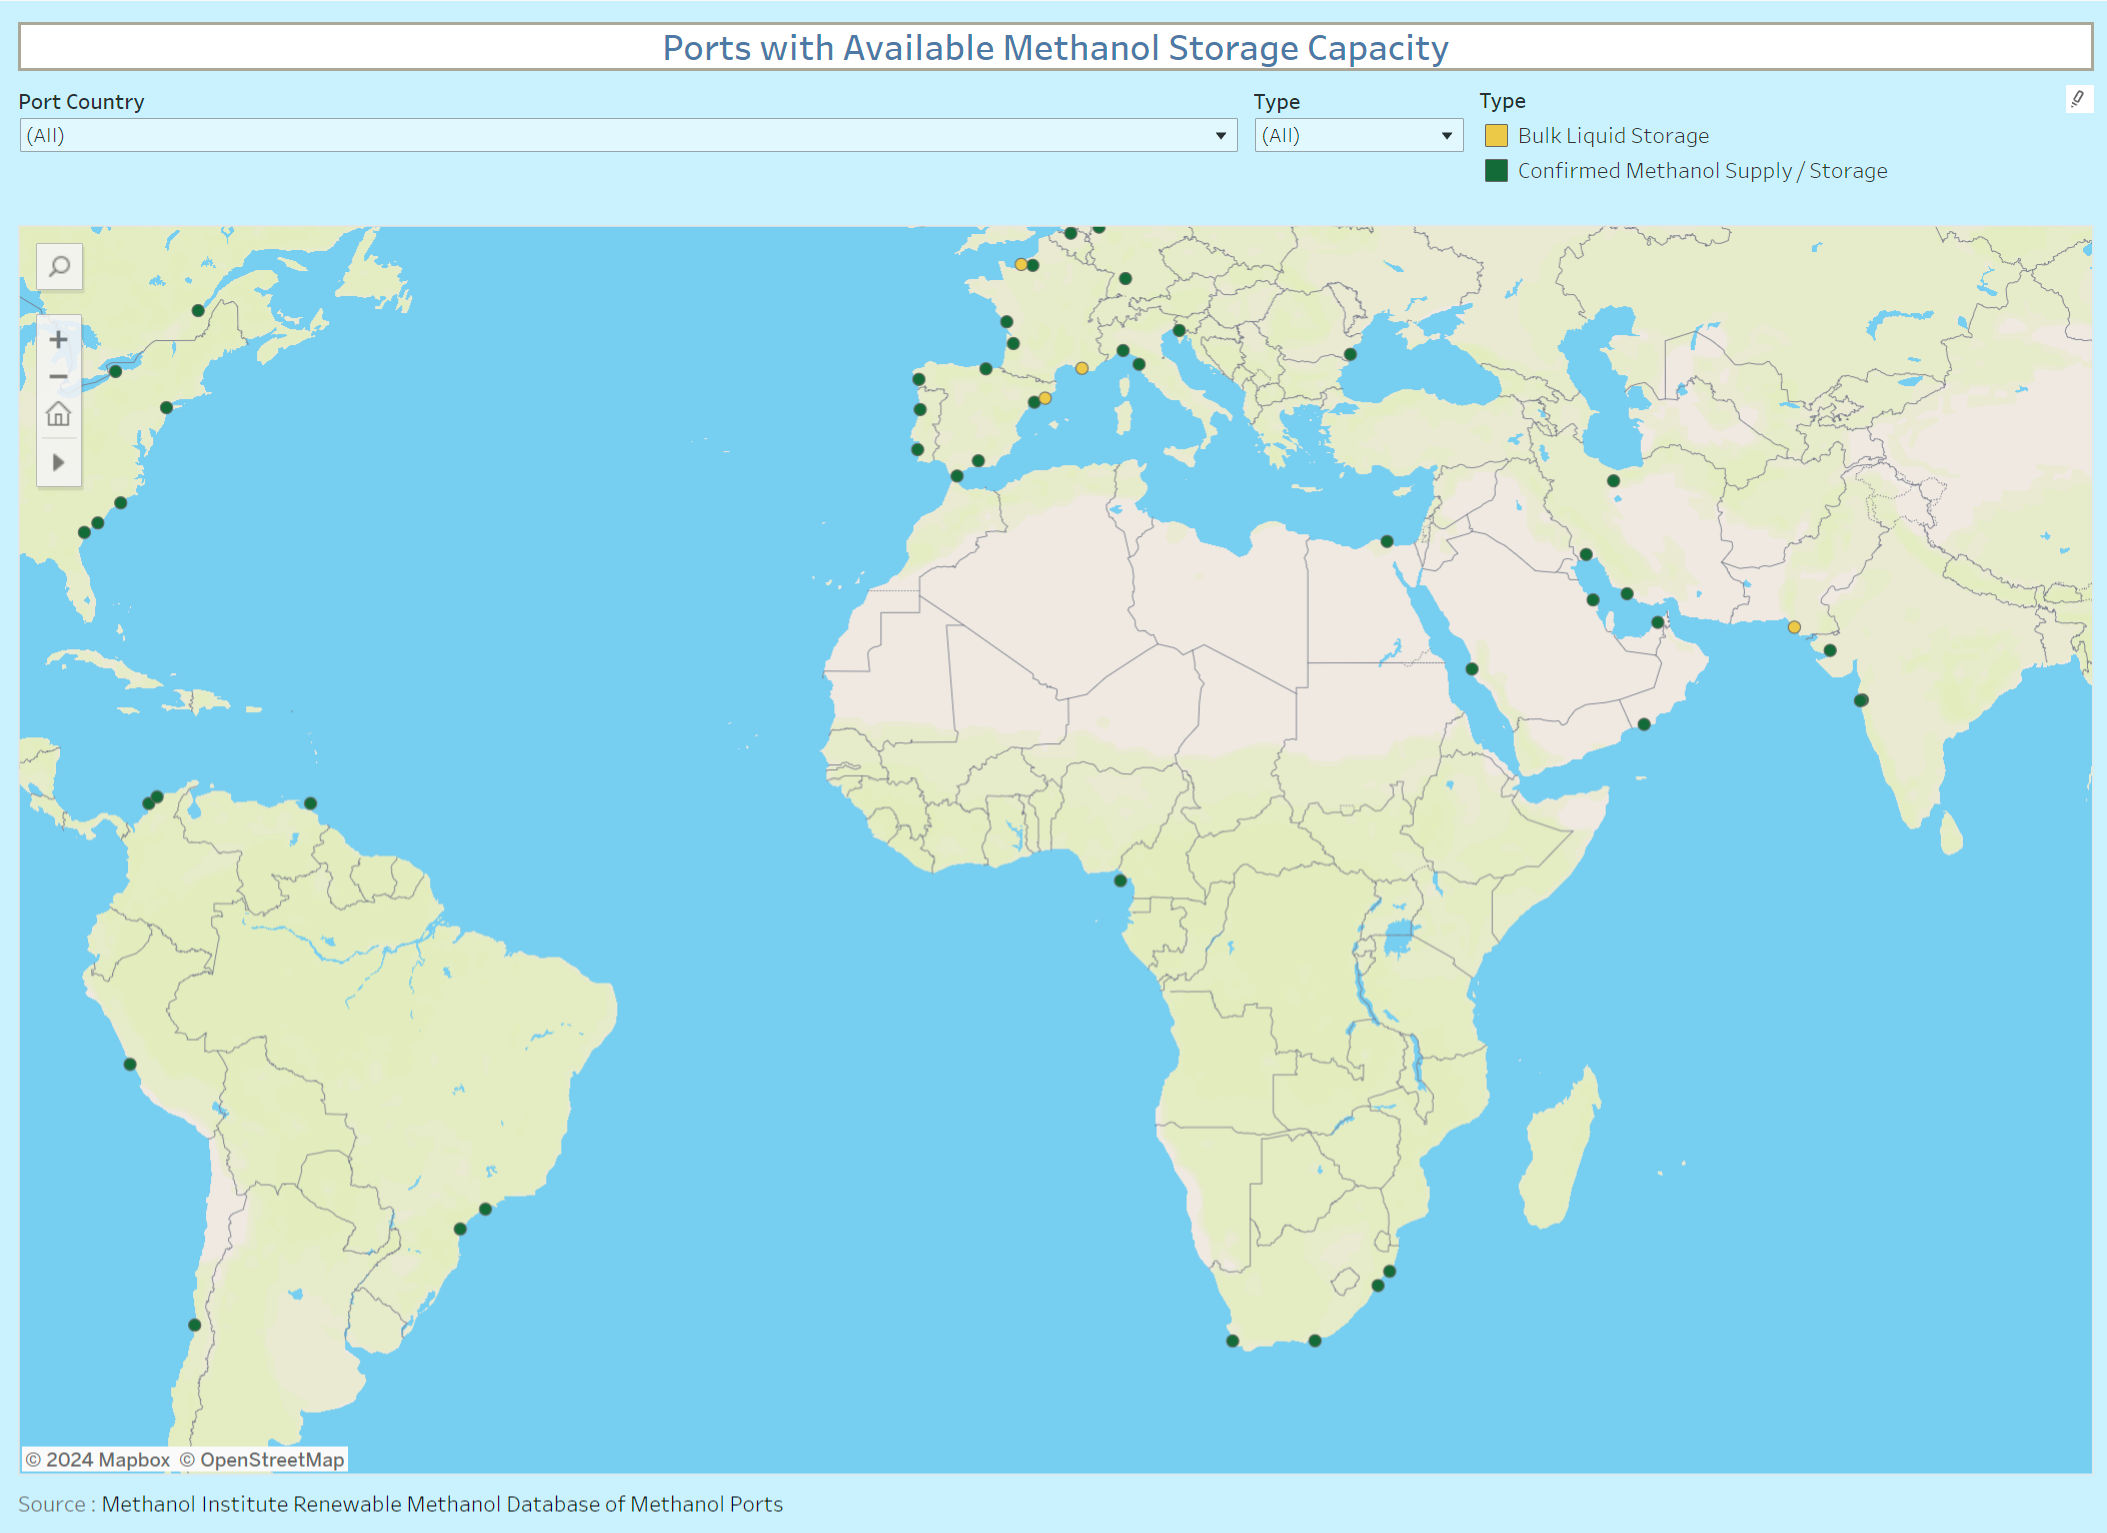Zoom out using the minus button
Screen dimensions: 2107x1533
tap(59, 377)
